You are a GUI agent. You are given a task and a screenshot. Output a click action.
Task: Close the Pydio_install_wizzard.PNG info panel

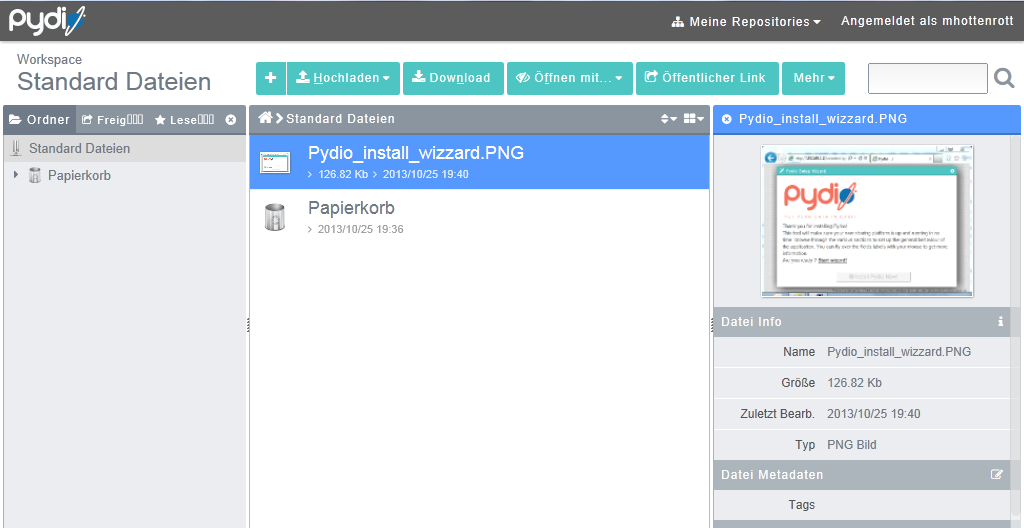pyautogui.click(x=727, y=119)
